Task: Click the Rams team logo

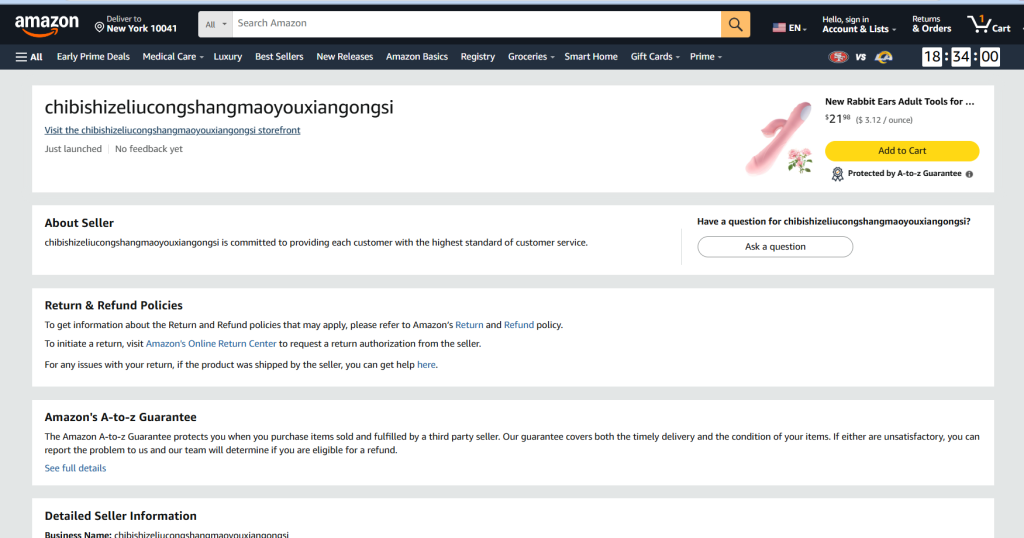Action: pyautogui.click(x=883, y=57)
